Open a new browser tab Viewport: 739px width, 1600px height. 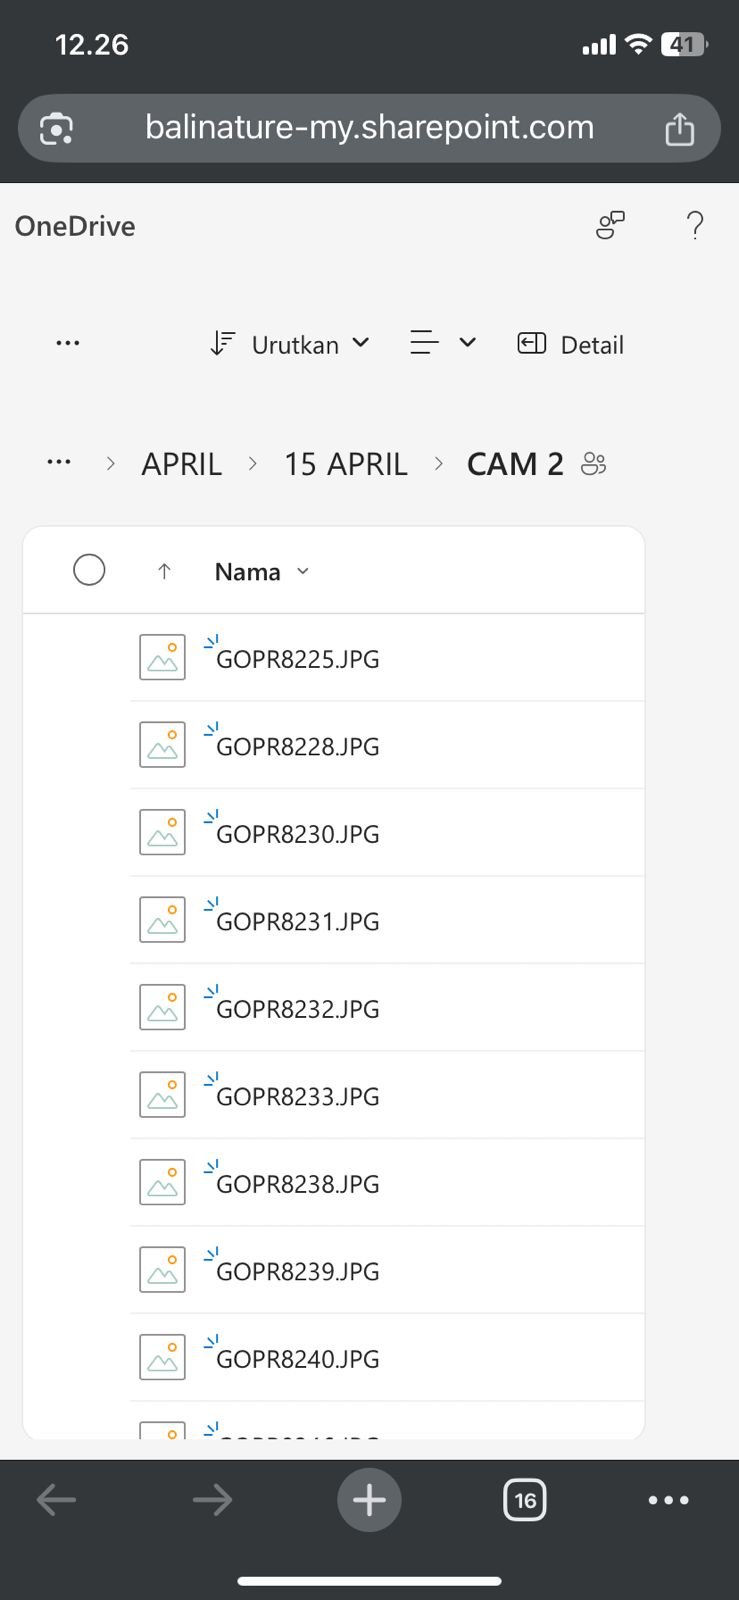[x=369, y=1499]
